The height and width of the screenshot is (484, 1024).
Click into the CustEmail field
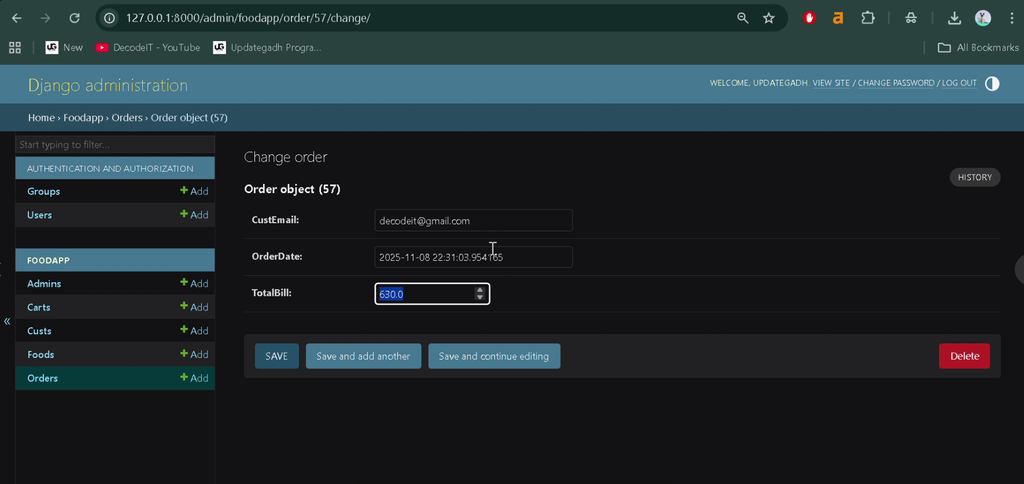(x=473, y=221)
